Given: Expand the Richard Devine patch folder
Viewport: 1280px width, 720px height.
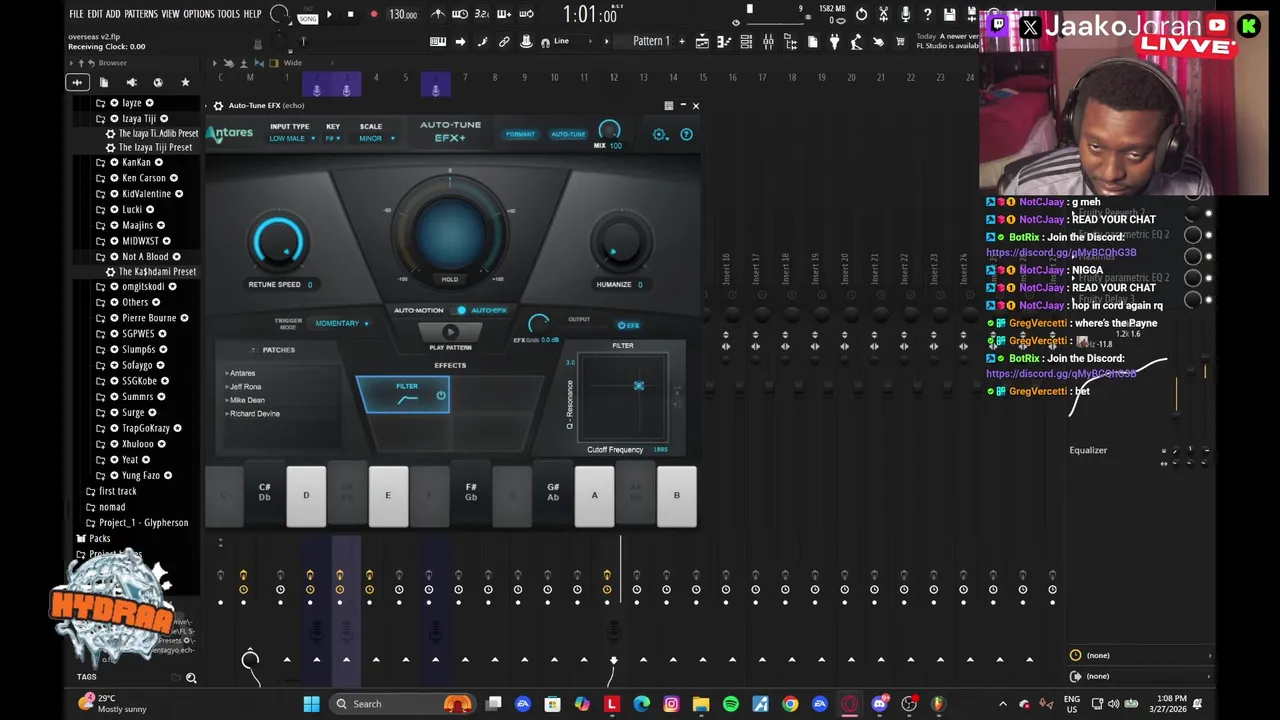Looking at the screenshot, I should [x=254, y=413].
